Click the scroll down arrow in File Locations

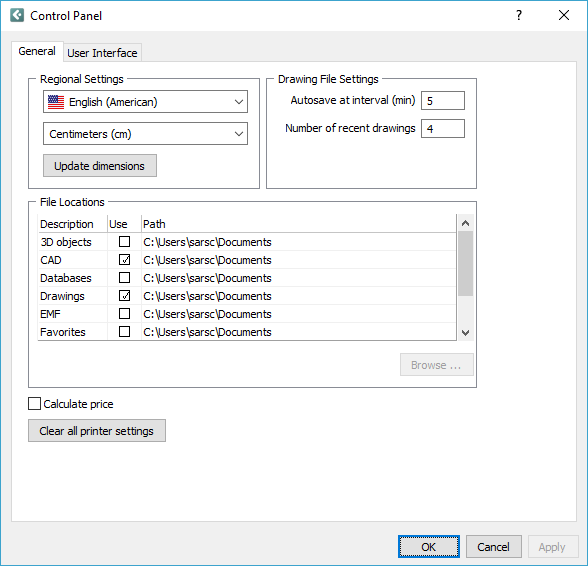(465, 332)
